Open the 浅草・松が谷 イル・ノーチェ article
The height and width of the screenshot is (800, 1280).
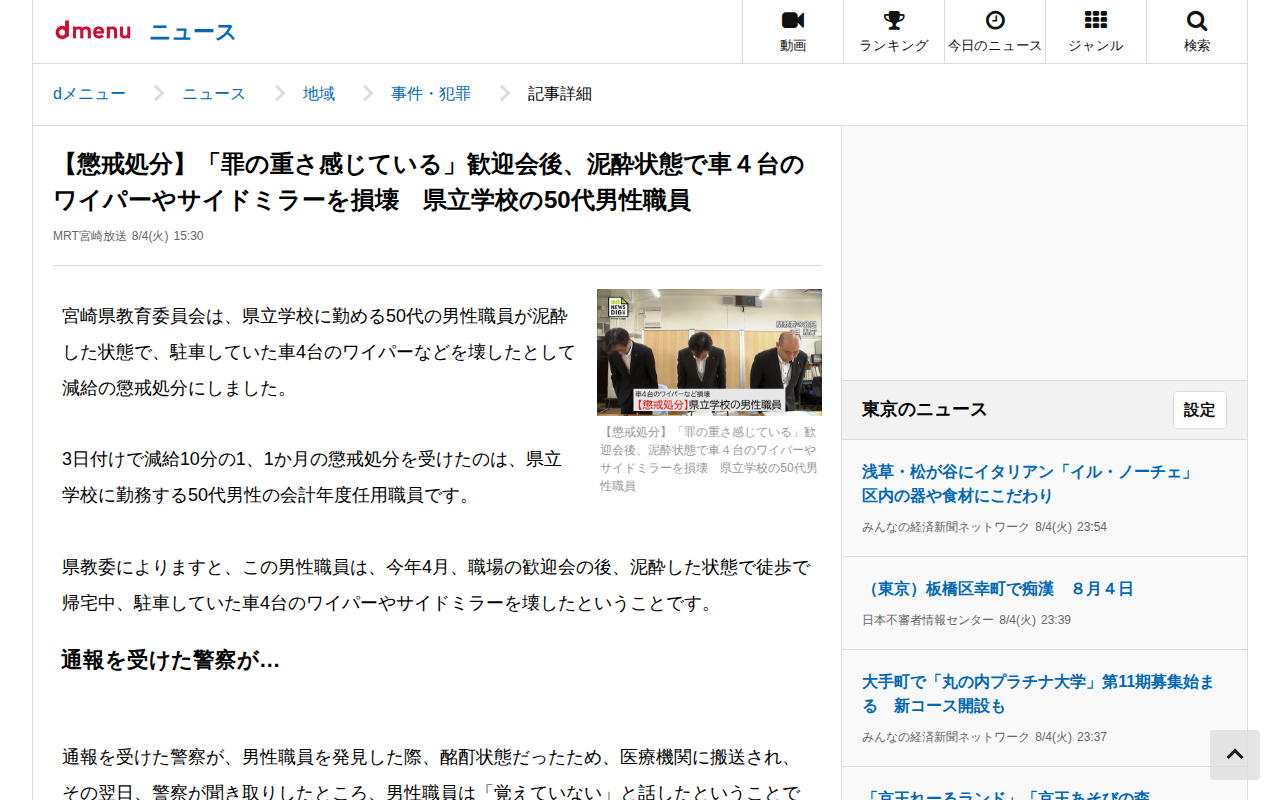coord(1028,484)
